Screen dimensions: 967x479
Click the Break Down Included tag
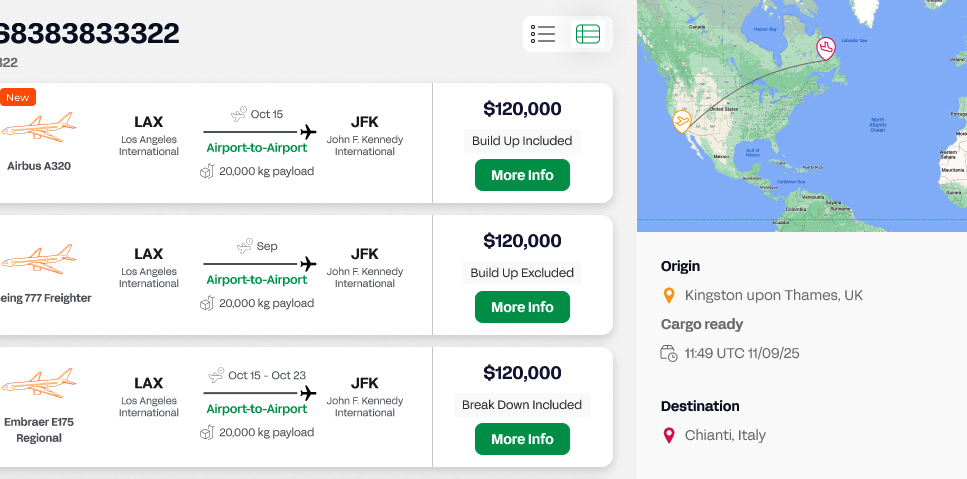(522, 405)
